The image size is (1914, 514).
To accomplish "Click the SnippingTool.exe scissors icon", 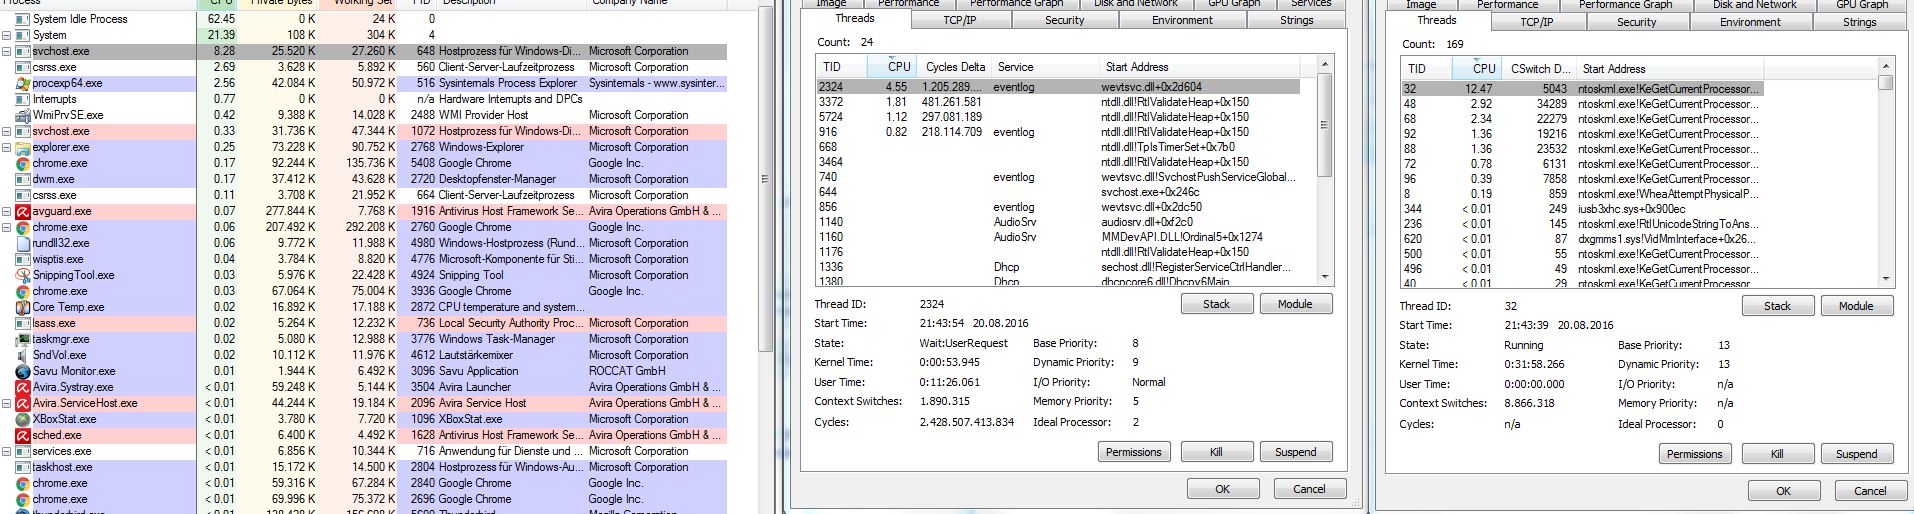I will click(x=23, y=275).
